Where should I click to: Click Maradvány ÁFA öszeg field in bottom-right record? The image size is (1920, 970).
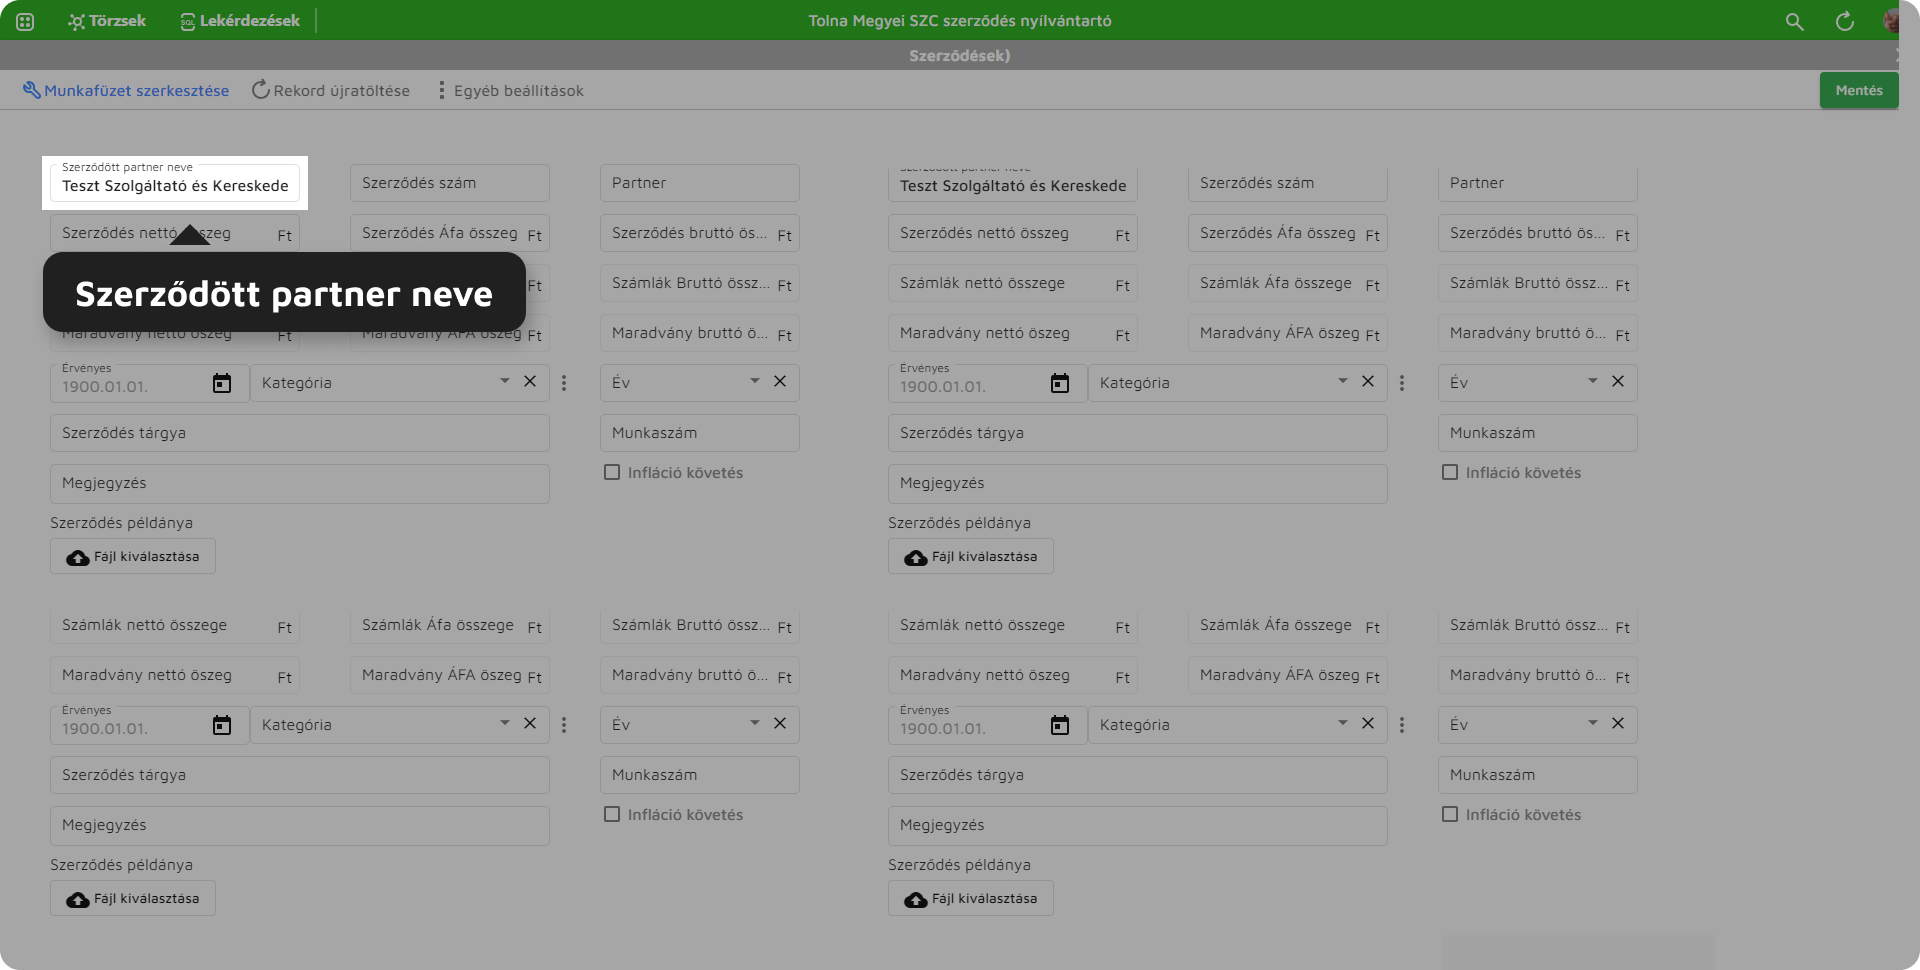coord(1288,675)
